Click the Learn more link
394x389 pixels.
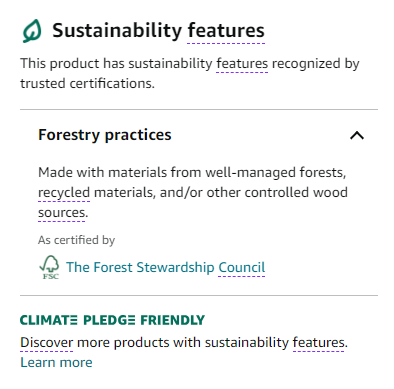[56, 362]
